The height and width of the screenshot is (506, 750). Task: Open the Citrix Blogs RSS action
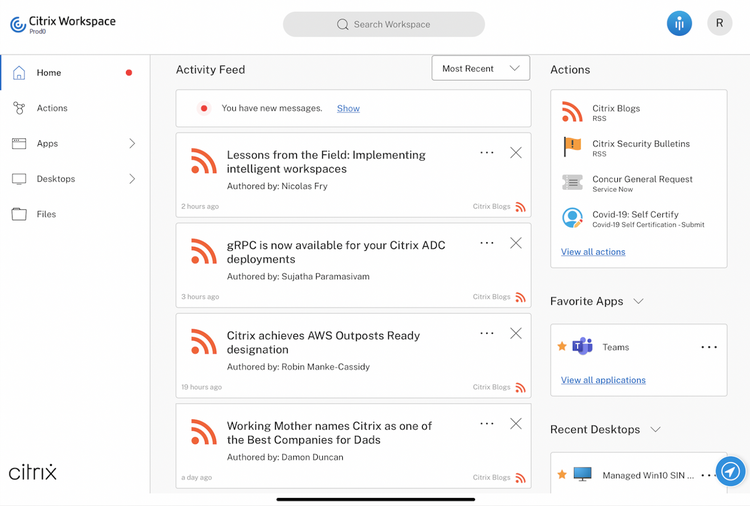(639, 112)
